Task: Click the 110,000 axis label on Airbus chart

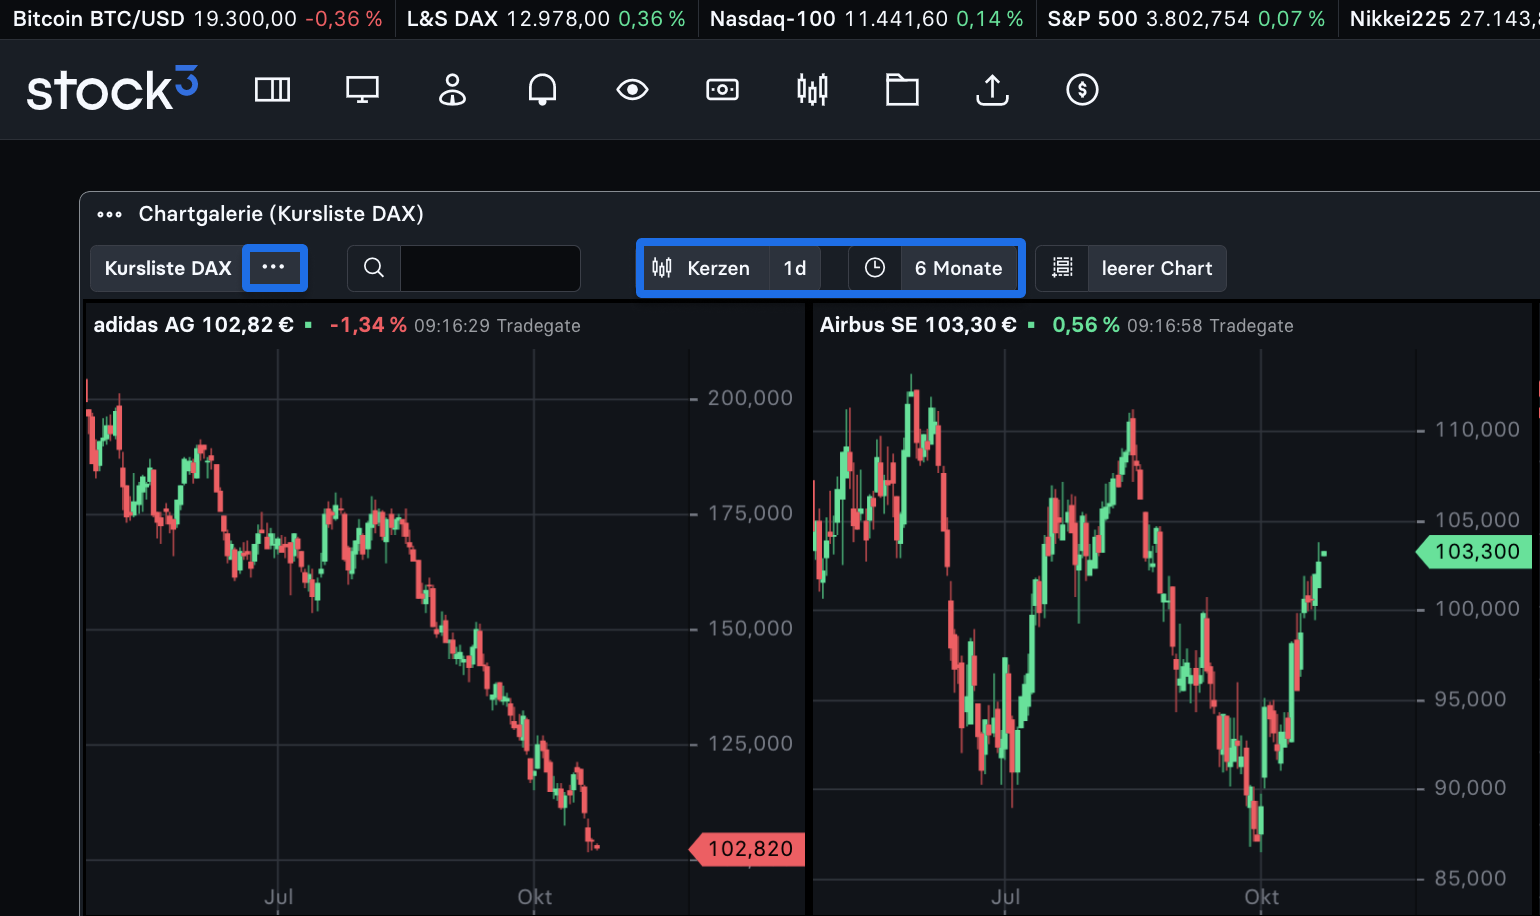Action: (x=1477, y=430)
